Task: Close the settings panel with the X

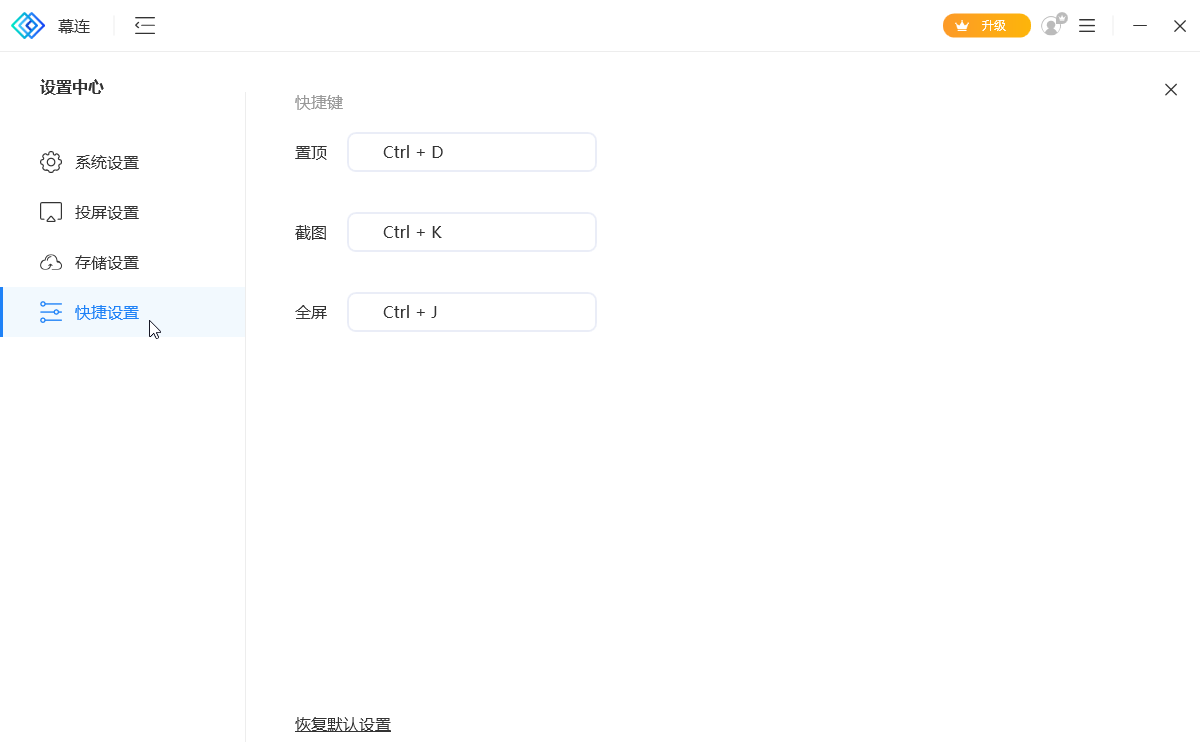Action: click(x=1170, y=89)
